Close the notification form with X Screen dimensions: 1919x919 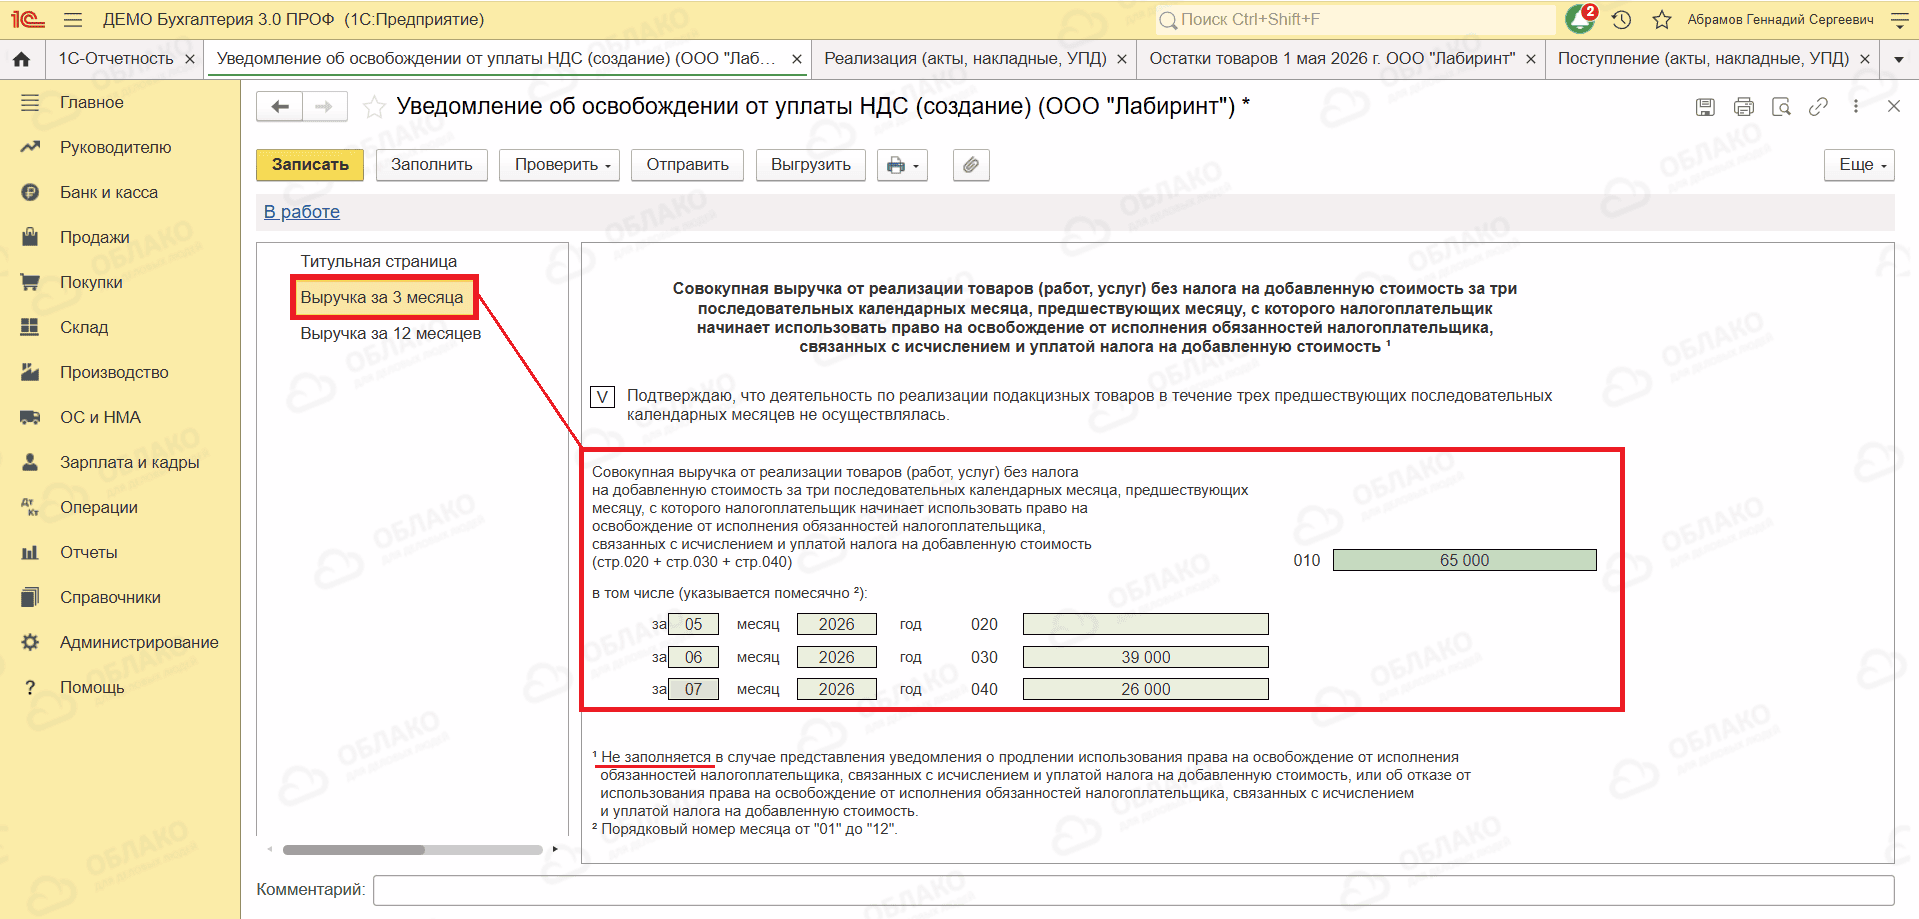(1893, 106)
